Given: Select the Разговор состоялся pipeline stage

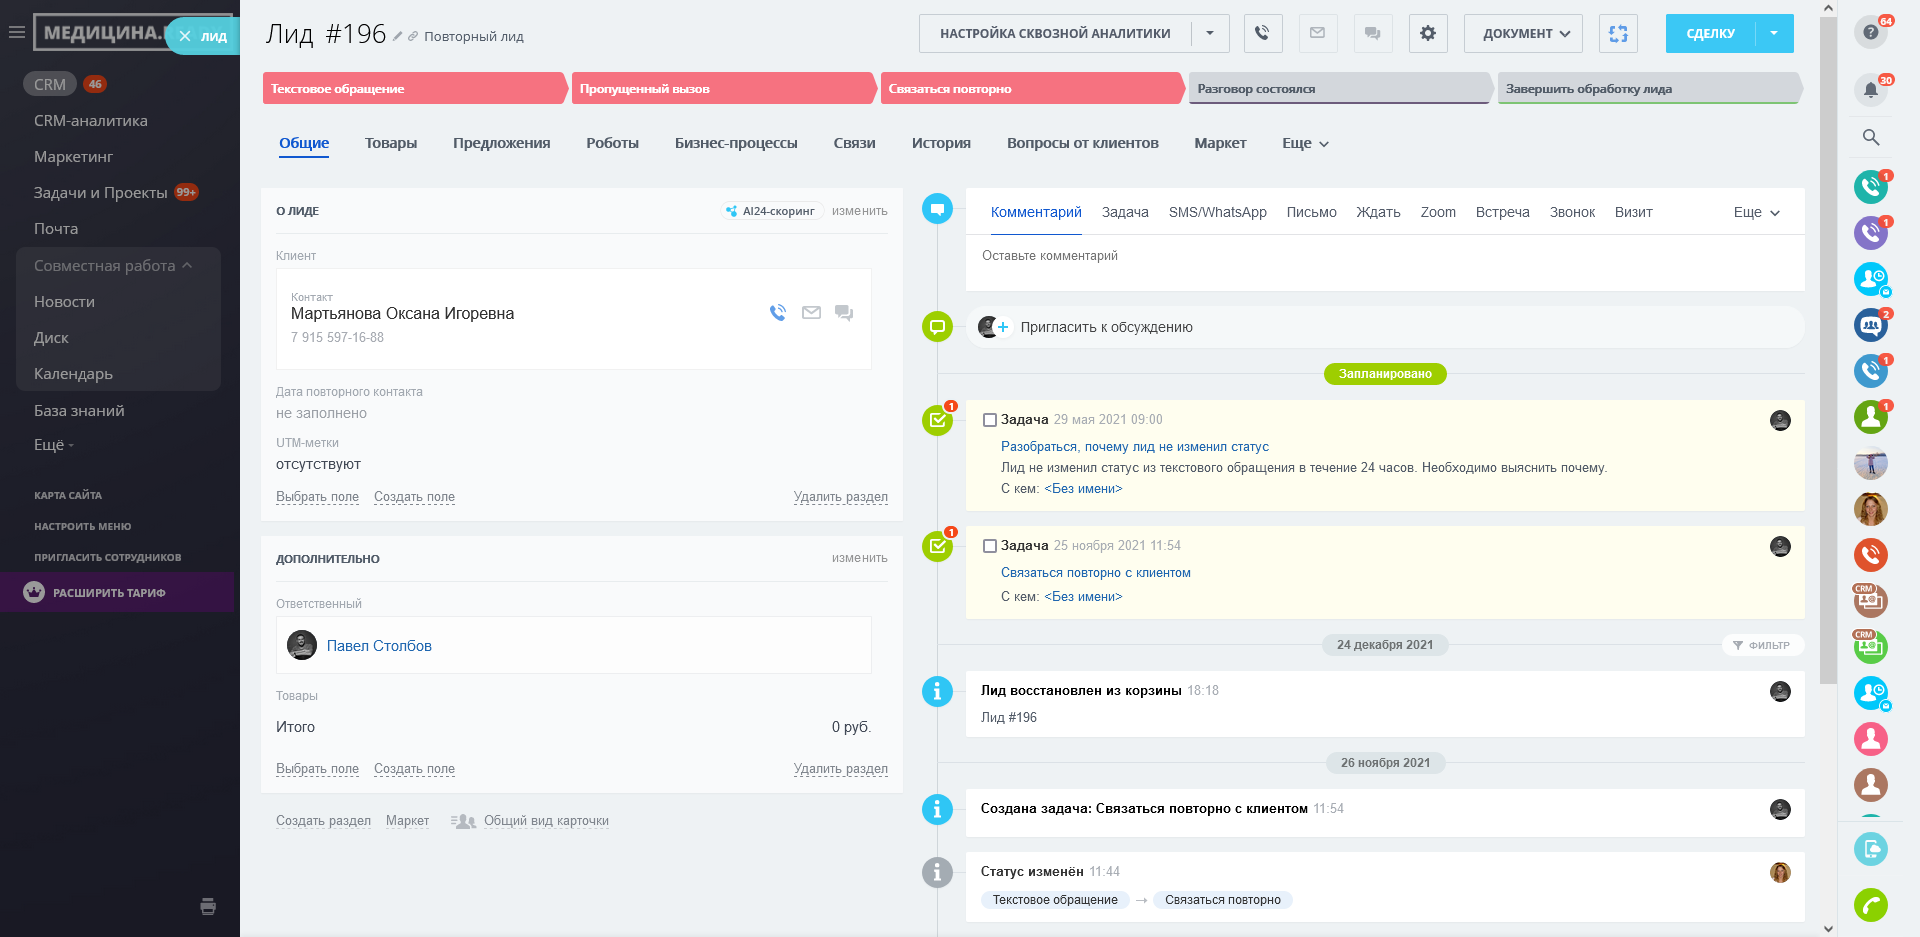Looking at the screenshot, I should click(x=1337, y=89).
